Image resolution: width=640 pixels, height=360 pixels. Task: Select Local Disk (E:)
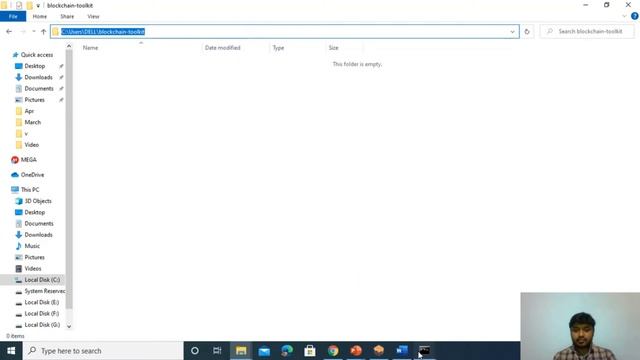(x=42, y=302)
